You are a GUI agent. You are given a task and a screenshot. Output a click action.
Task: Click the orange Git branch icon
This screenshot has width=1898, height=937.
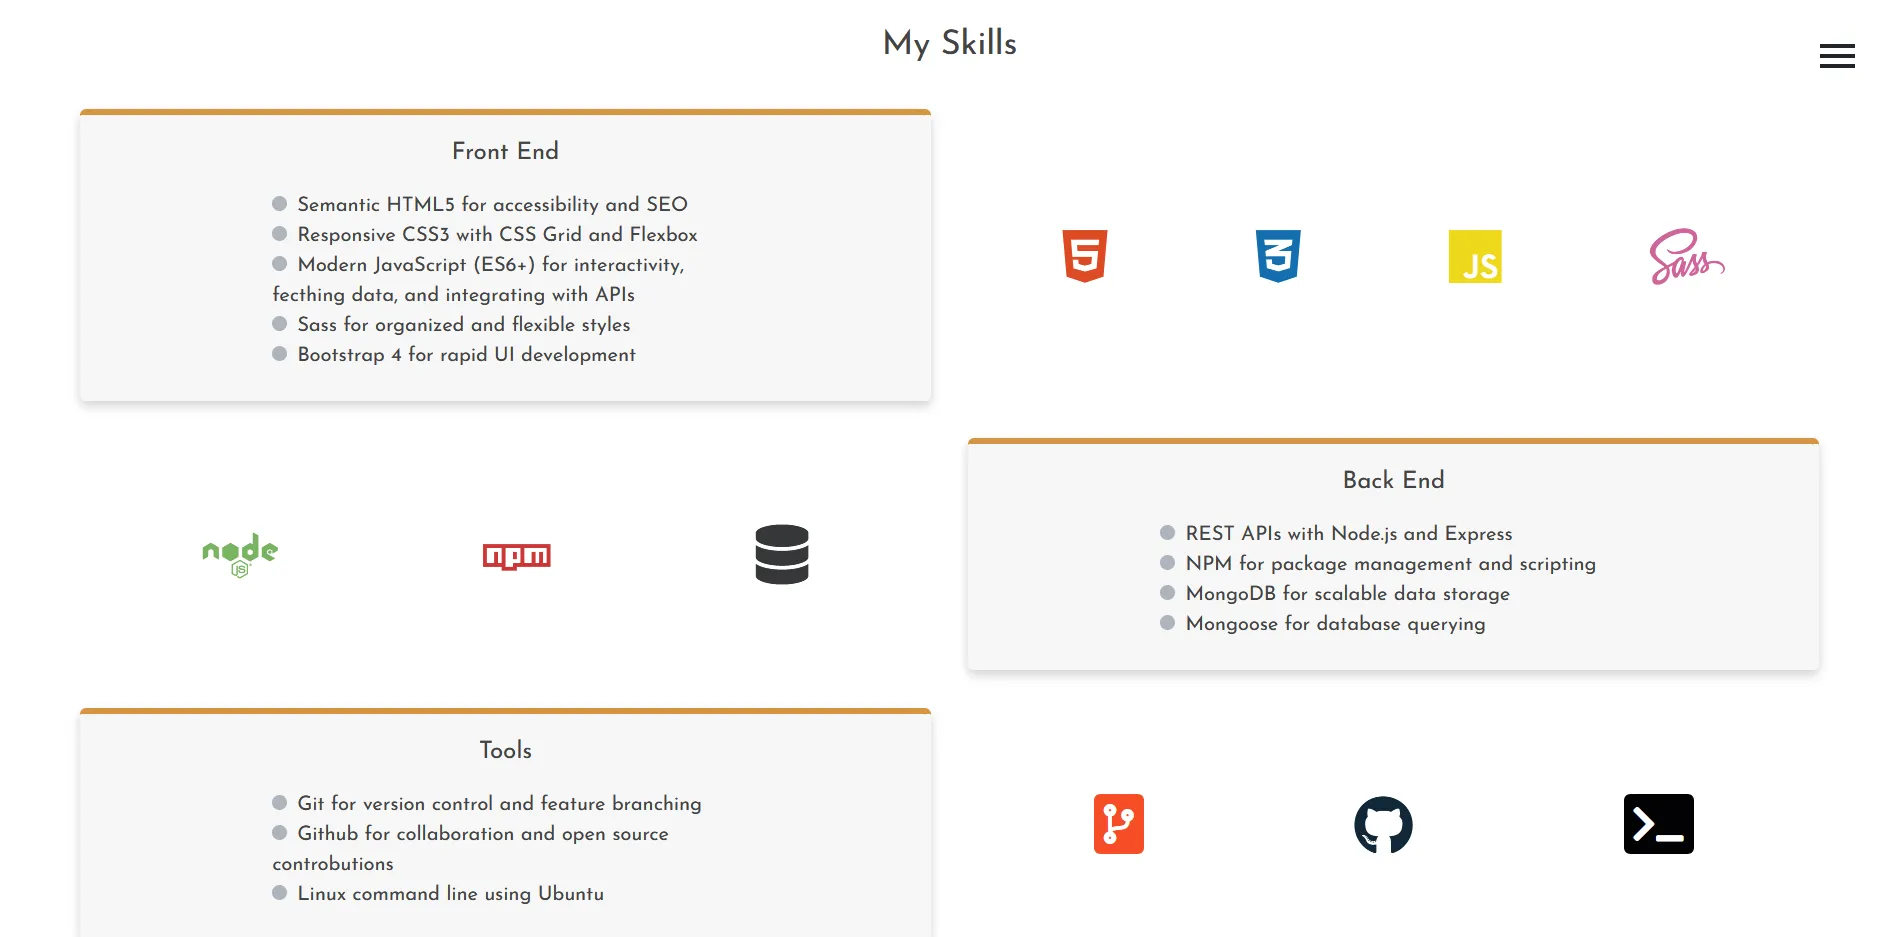coord(1119,824)
